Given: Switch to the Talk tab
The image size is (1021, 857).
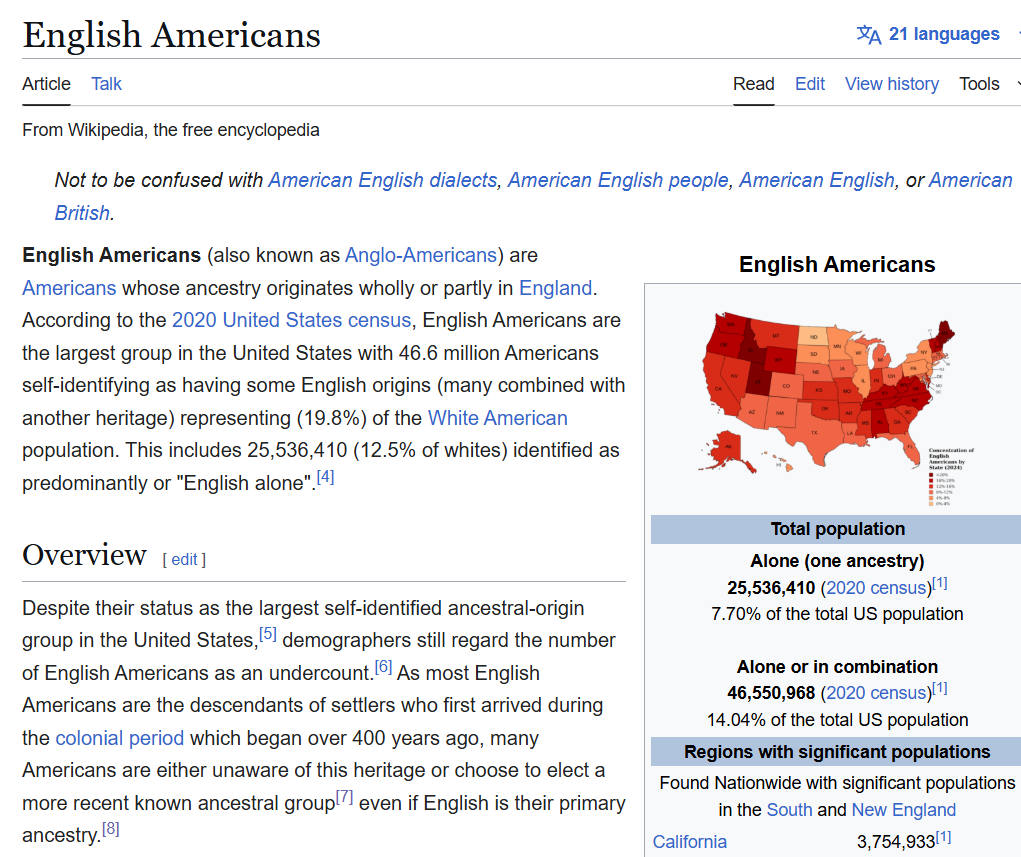Looking at the screenshot, I should pos(106,84).
